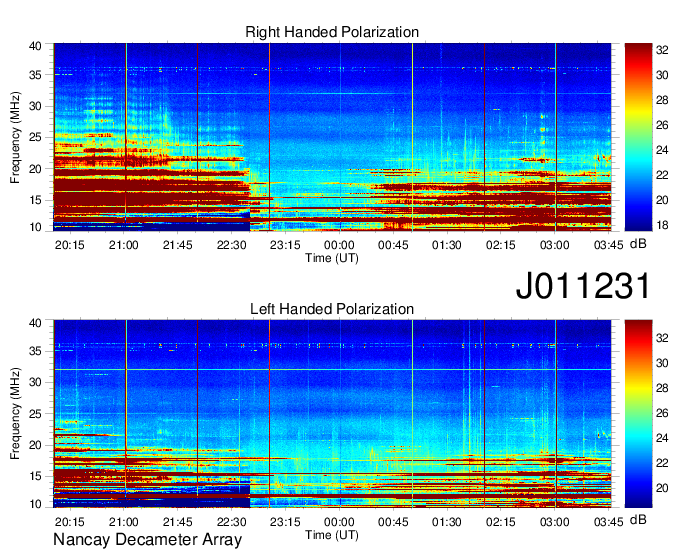The height and width of the screenshot is (552, 680).
Task: Click 00:45 time tick under Right Handed plot
Action: [x=393, y=245]
